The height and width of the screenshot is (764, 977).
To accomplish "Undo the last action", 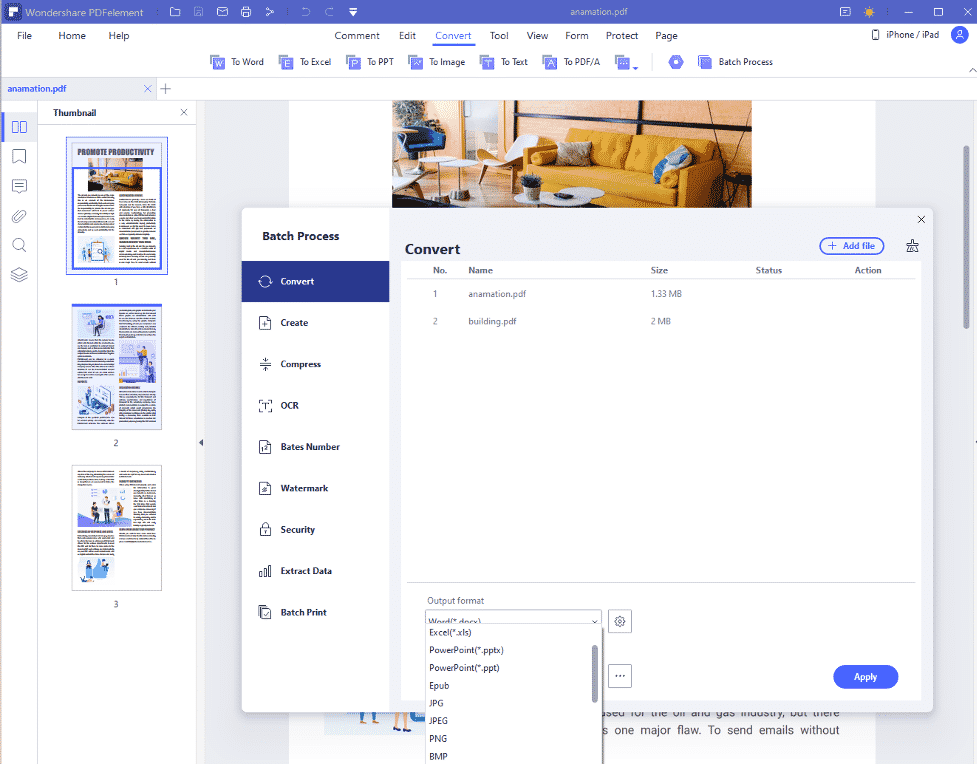I will pos(305,12).
